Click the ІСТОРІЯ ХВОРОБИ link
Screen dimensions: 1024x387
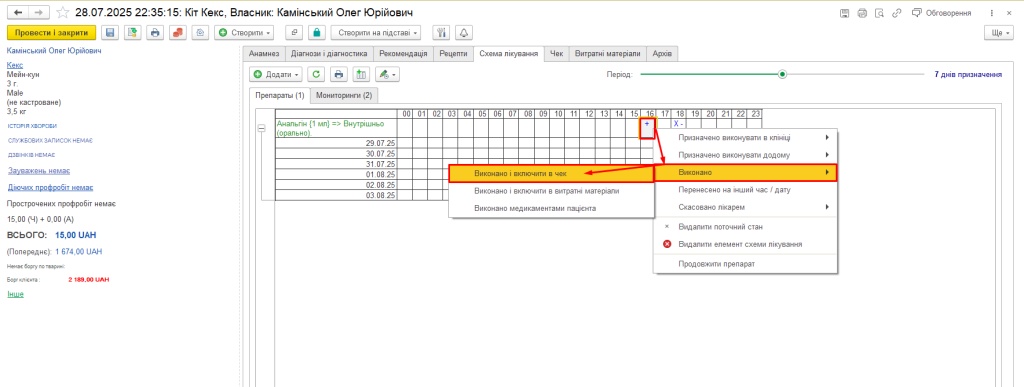[32, 126]
